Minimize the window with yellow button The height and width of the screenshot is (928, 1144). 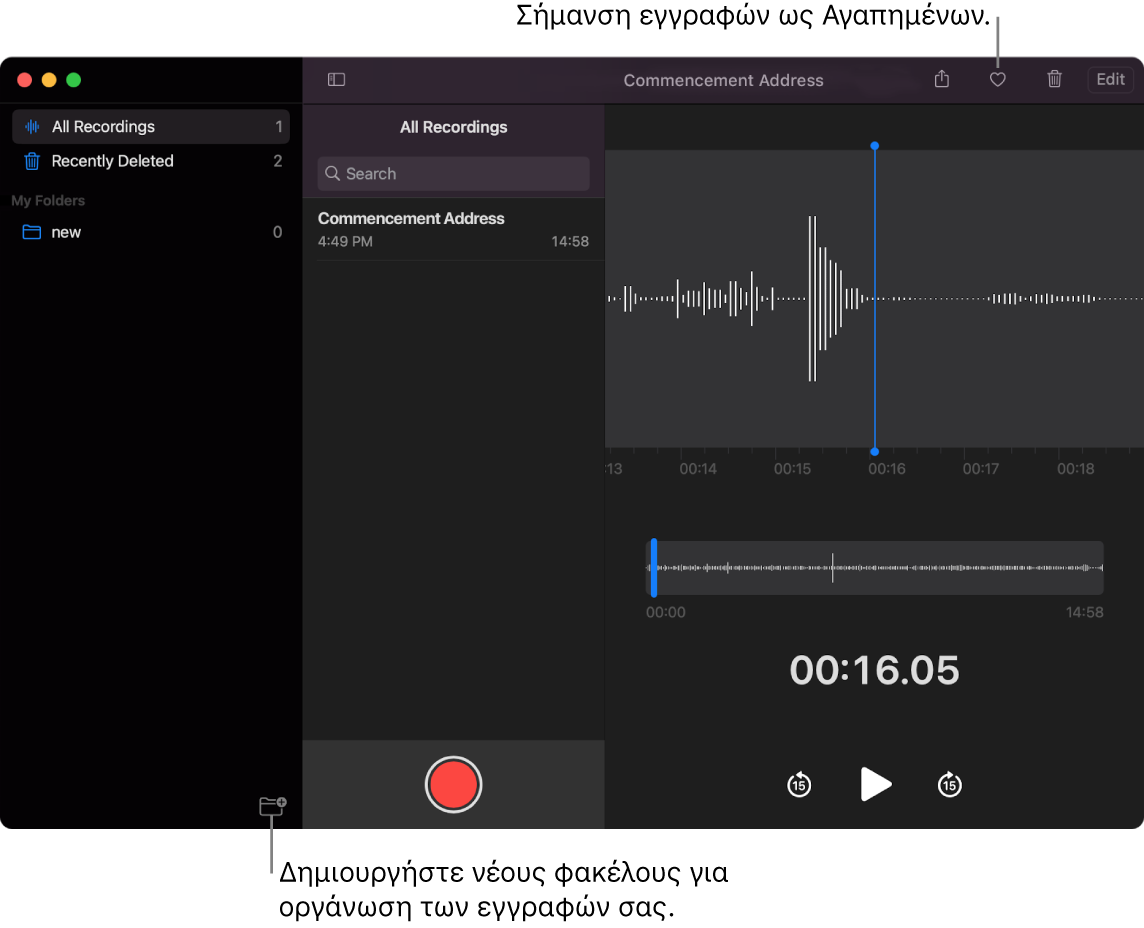49,80
